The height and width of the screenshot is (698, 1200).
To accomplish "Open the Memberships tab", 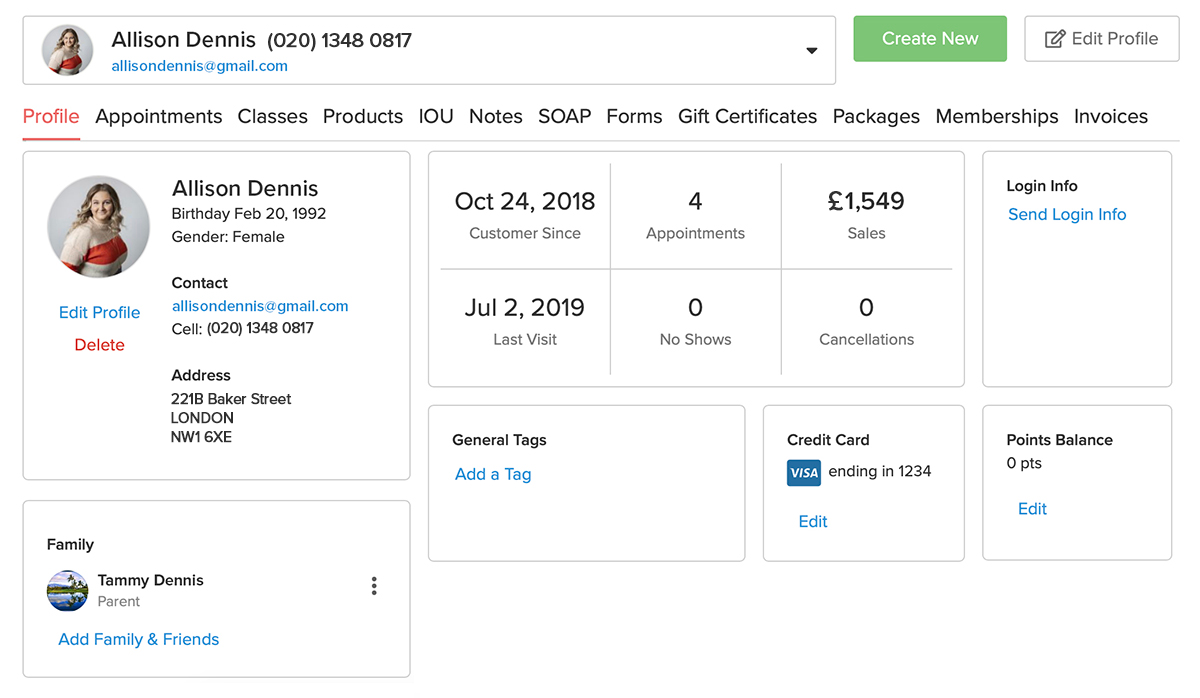I will pyautogui.click(x=996, y=116).
